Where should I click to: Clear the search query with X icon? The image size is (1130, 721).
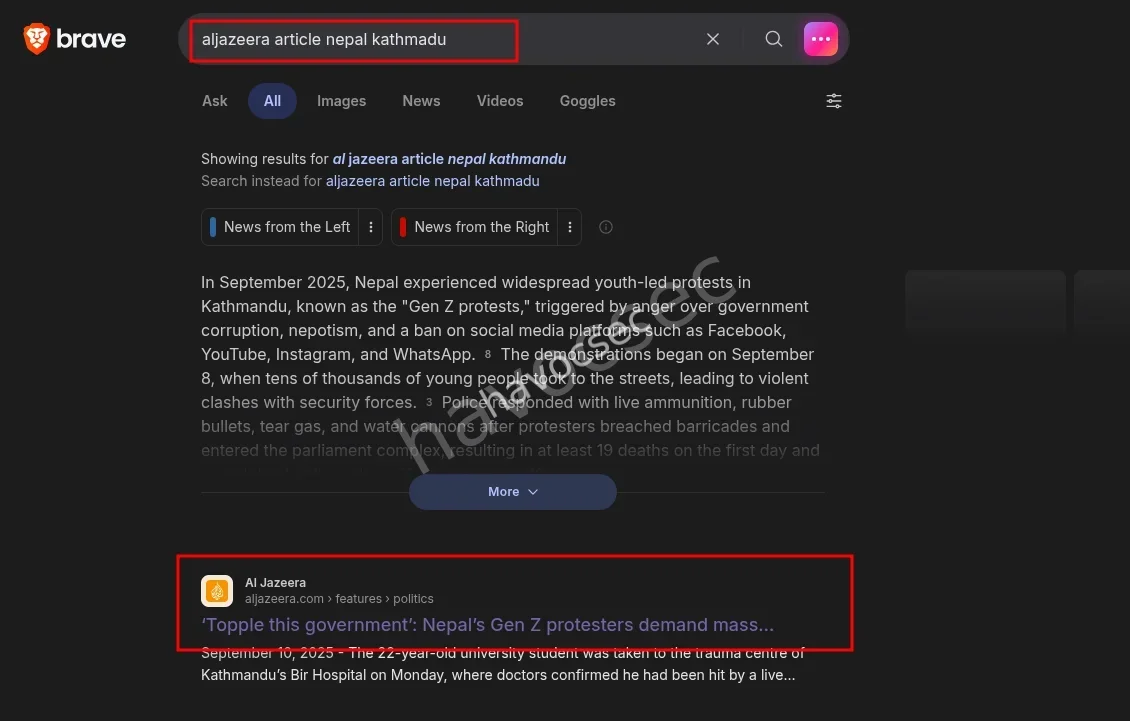point(713,39)
